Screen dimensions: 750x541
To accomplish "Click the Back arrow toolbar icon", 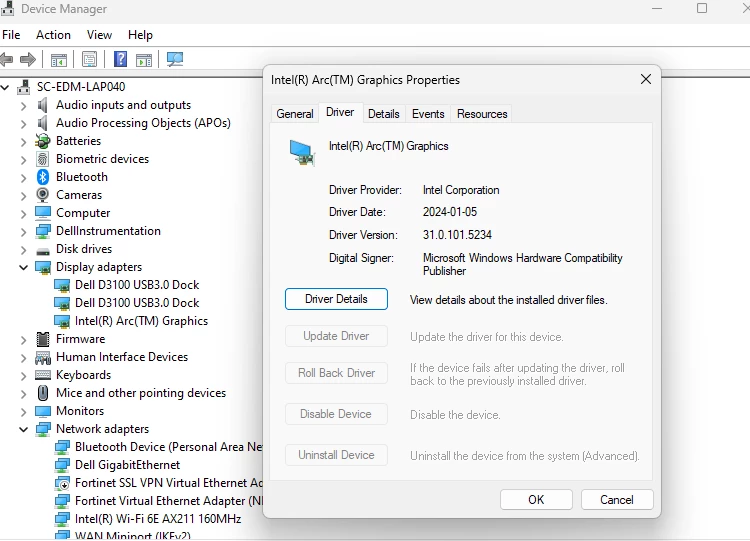I will [6, 60].
